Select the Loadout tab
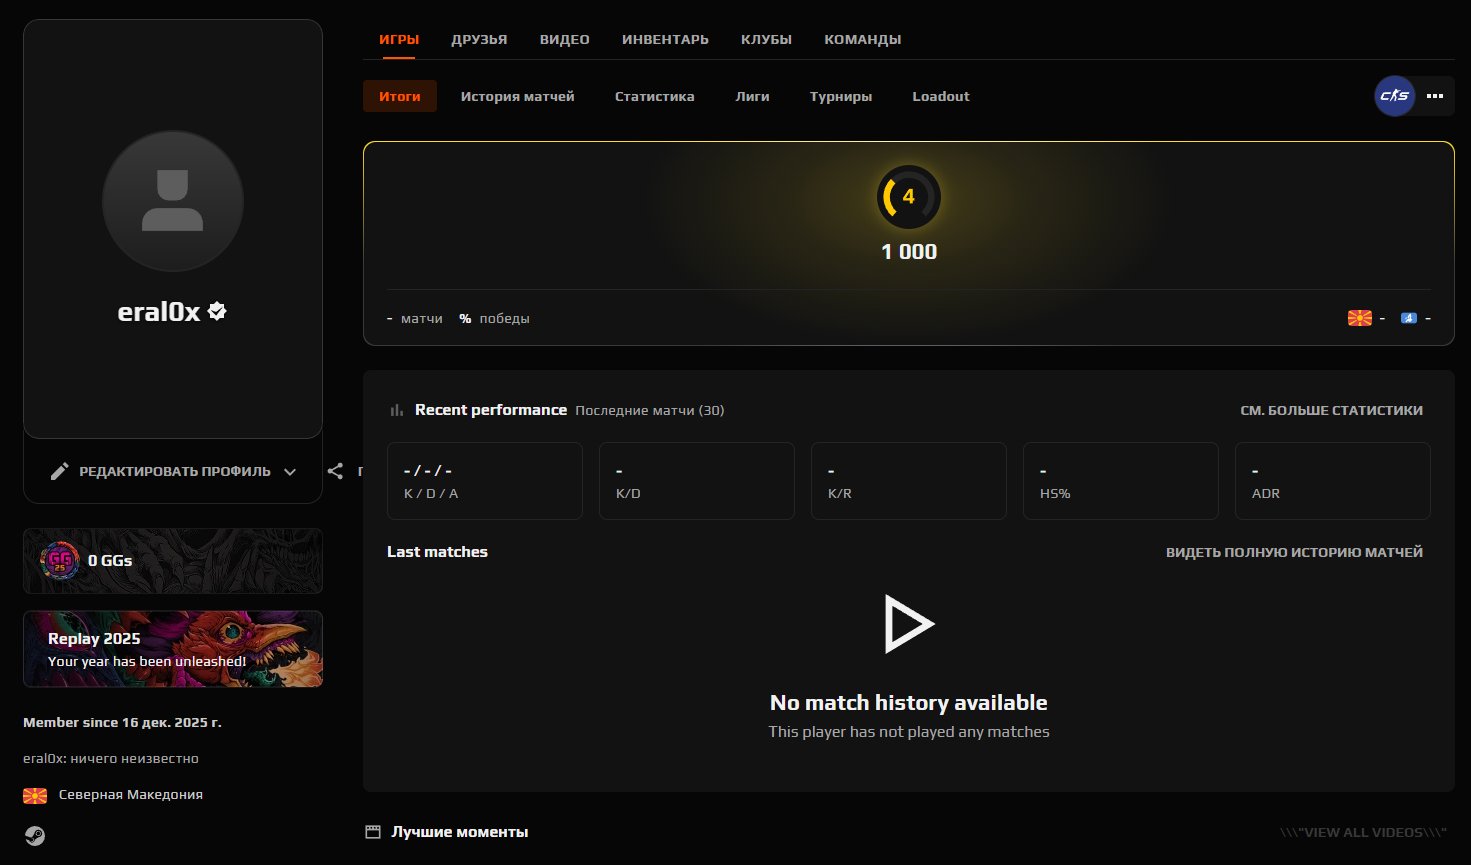 940,96
